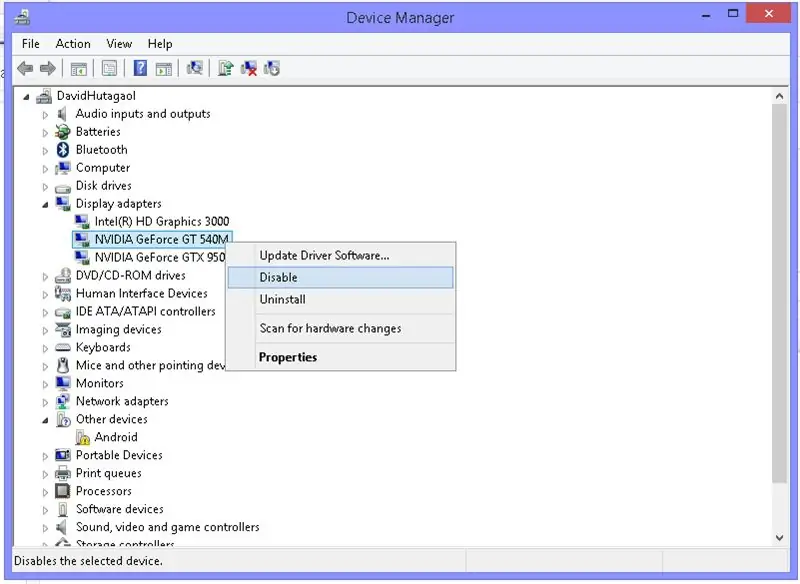Screen dimensions: 800x584
Task: Select the Keyboards category icon
Action: (x=63, y=348)
